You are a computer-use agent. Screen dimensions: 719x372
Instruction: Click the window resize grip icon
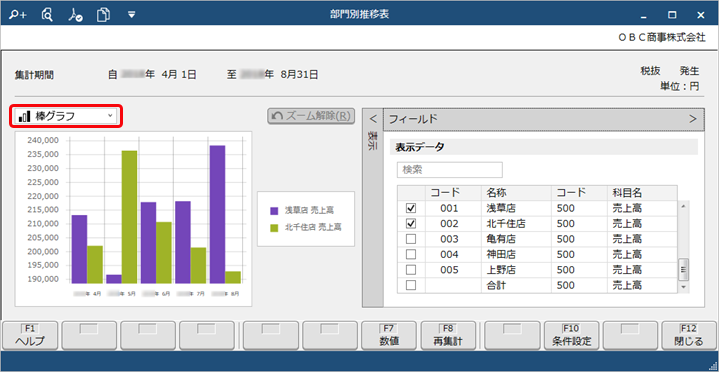pyautogui.click(x=713, y=366)
